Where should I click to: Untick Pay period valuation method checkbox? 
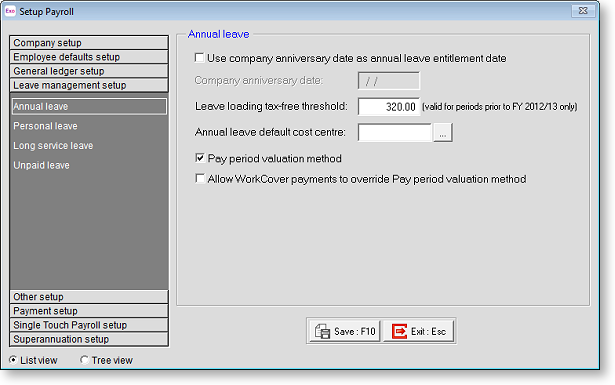[x=200, y=158]
